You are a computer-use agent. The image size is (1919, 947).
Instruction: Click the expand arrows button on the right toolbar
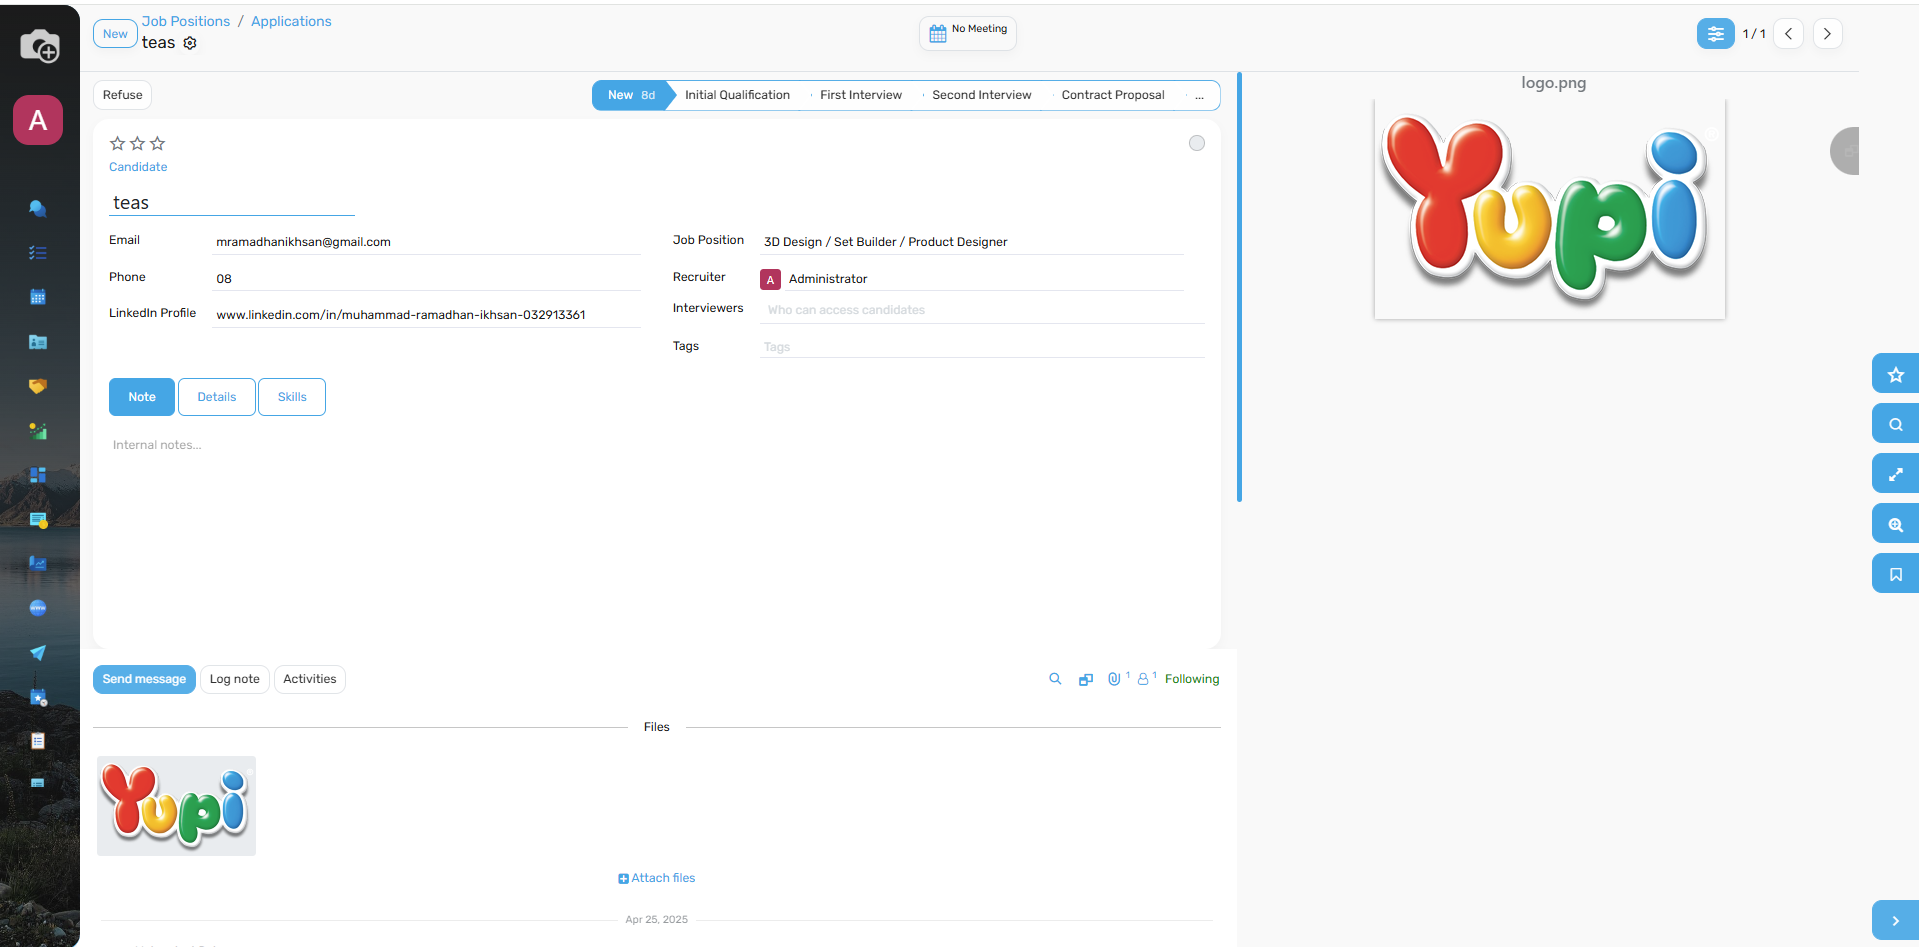(x=1895, y=474)
